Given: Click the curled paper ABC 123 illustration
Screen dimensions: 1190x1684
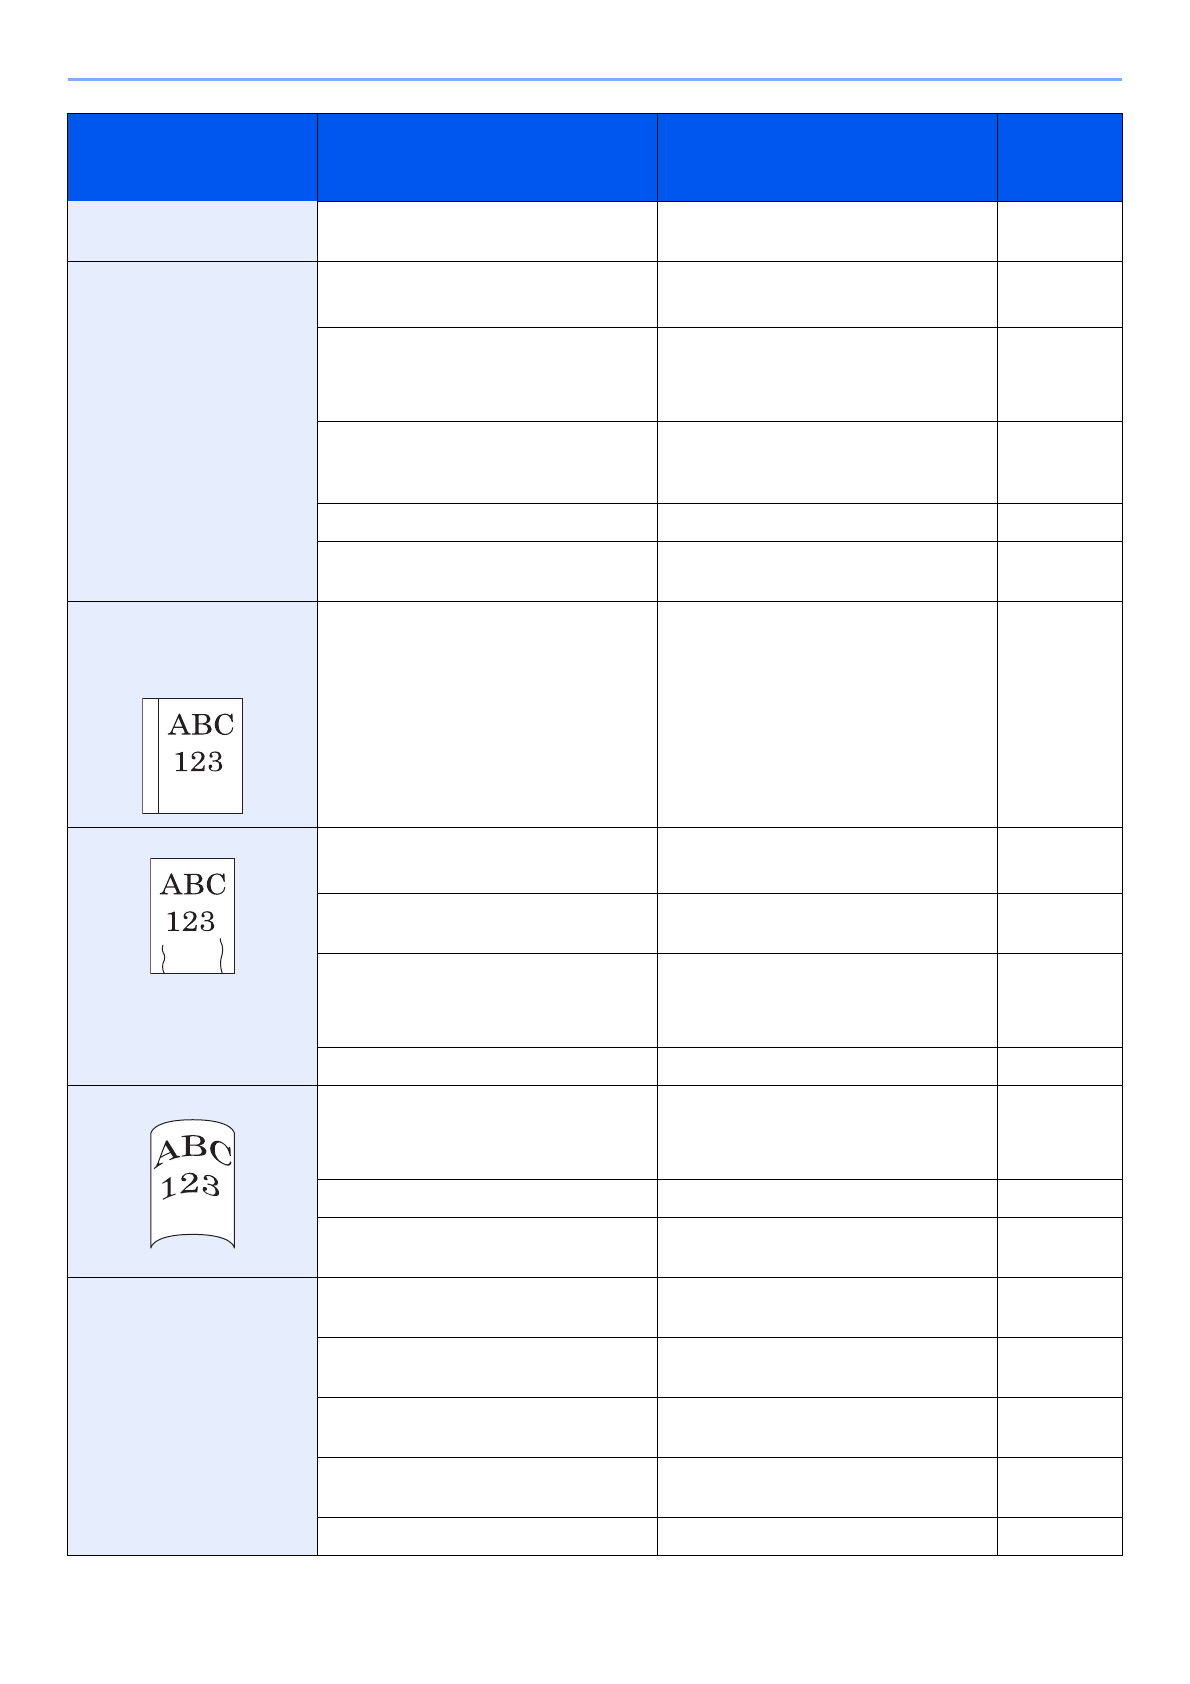Looking at the screenshot, I should [x=193, y=1187].
